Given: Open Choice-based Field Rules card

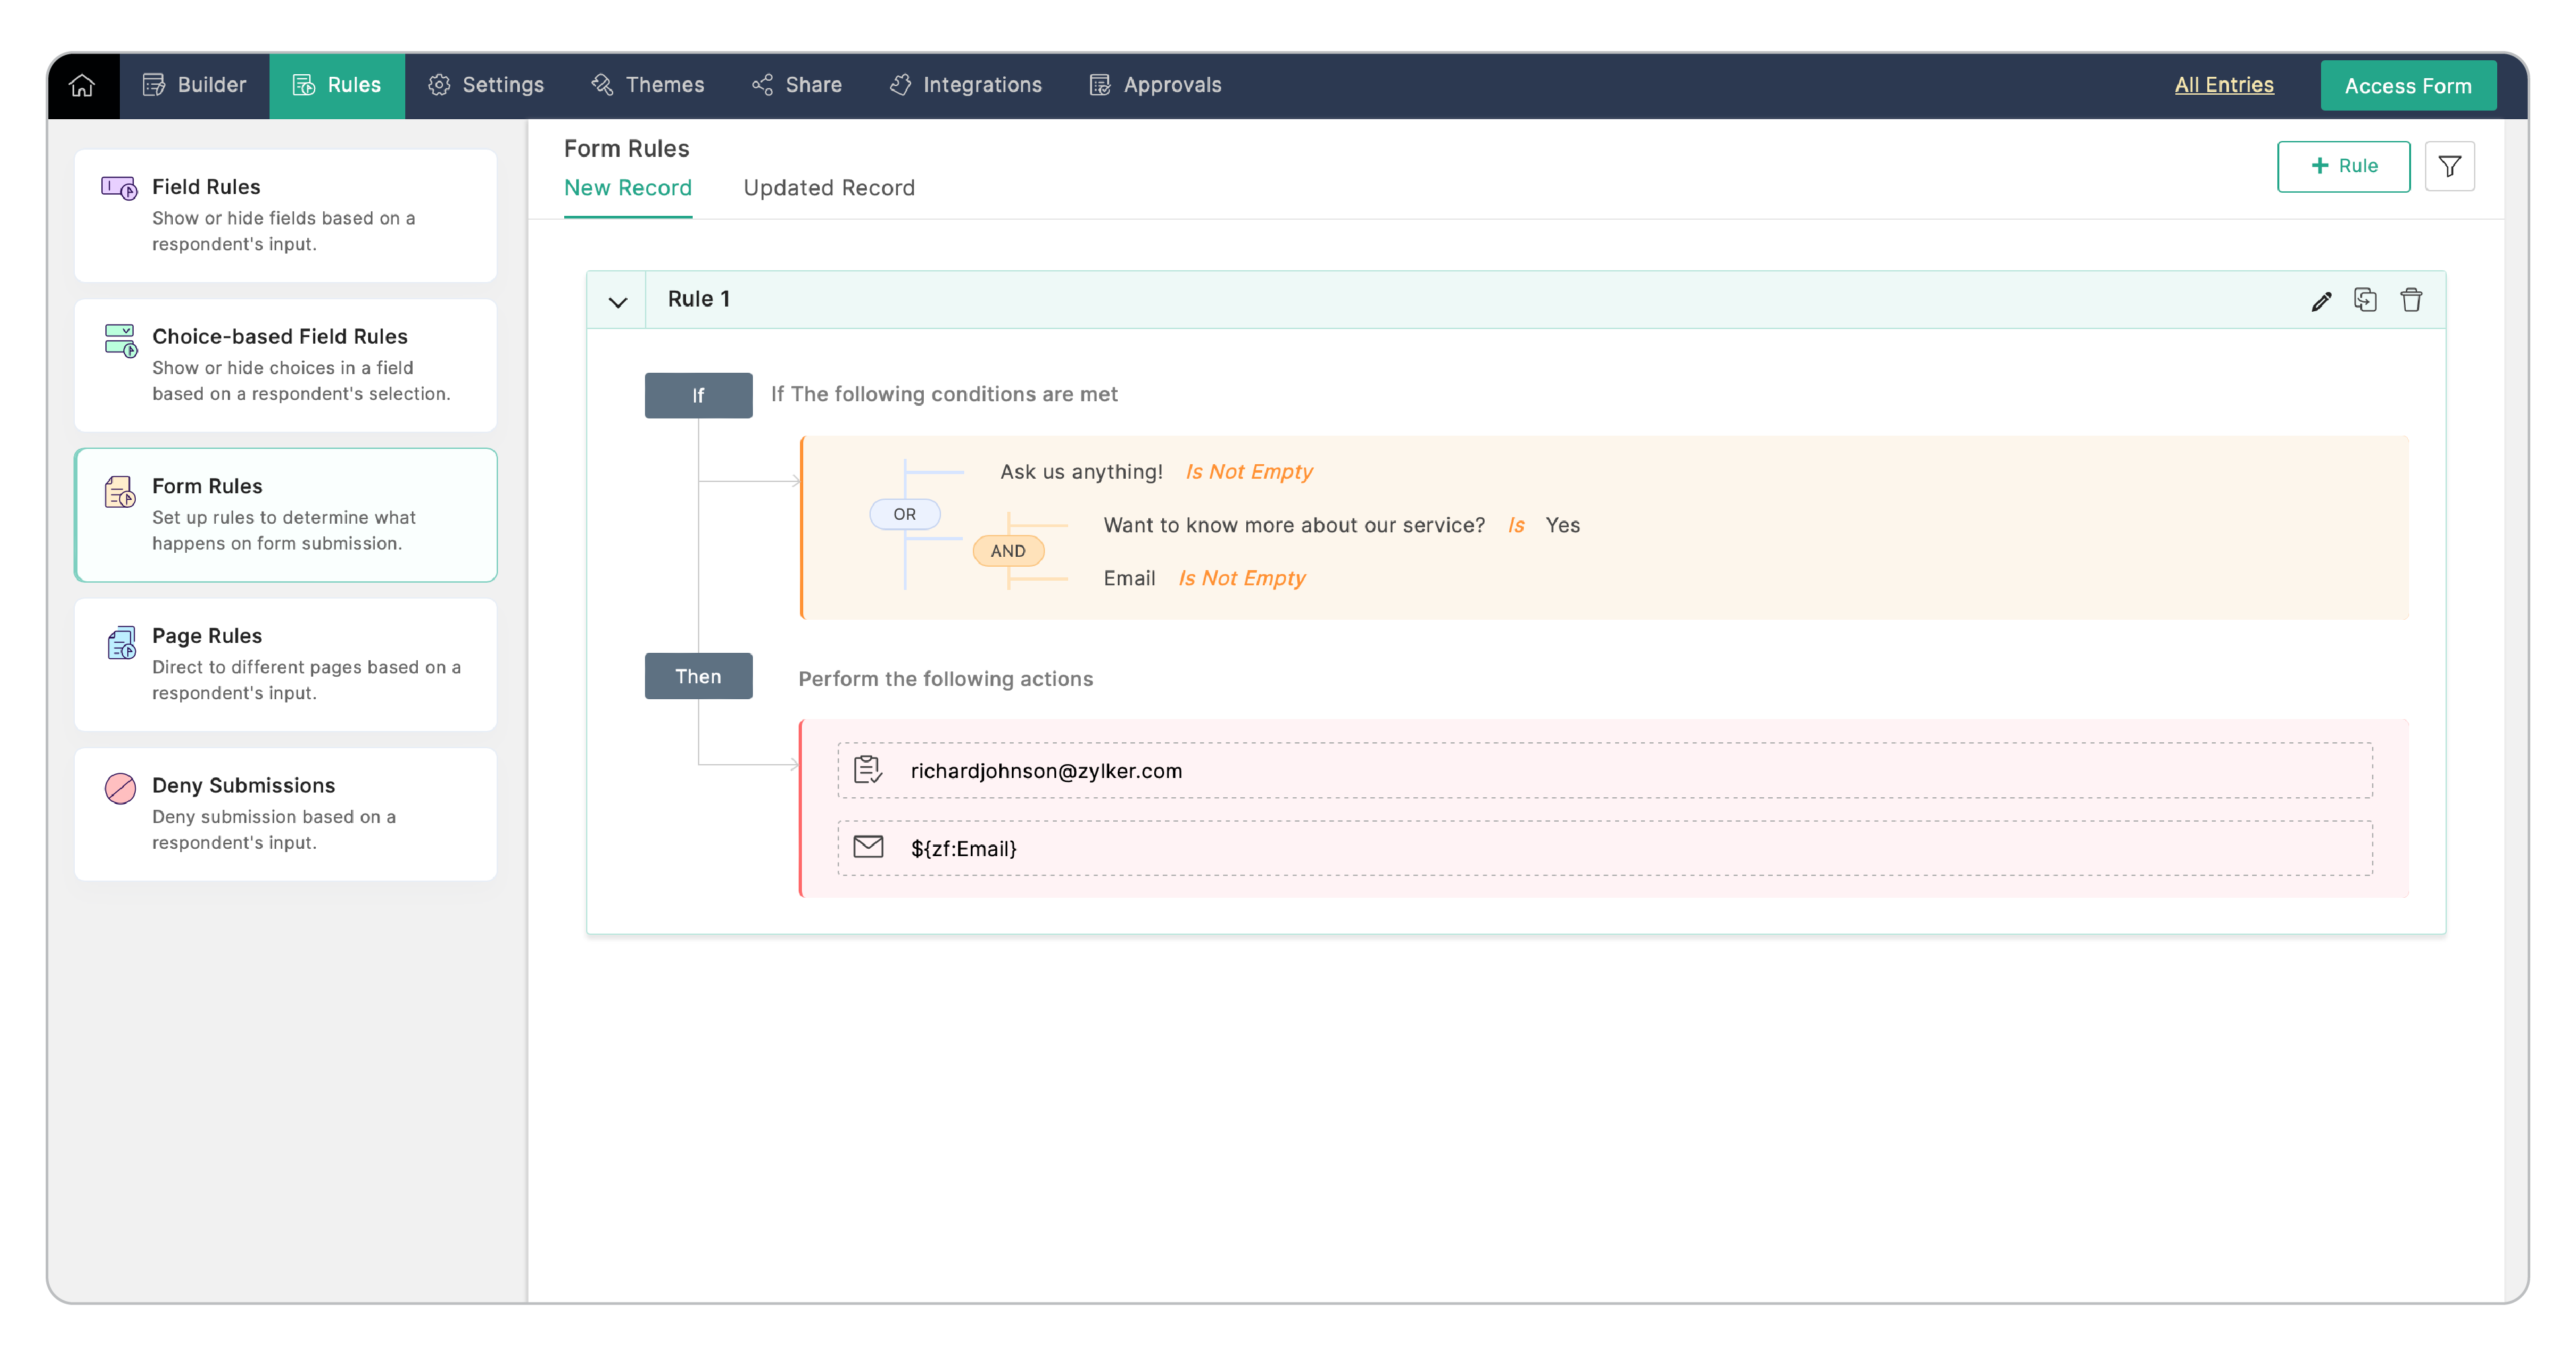Looking at the screenshot, I should (285, 365).
